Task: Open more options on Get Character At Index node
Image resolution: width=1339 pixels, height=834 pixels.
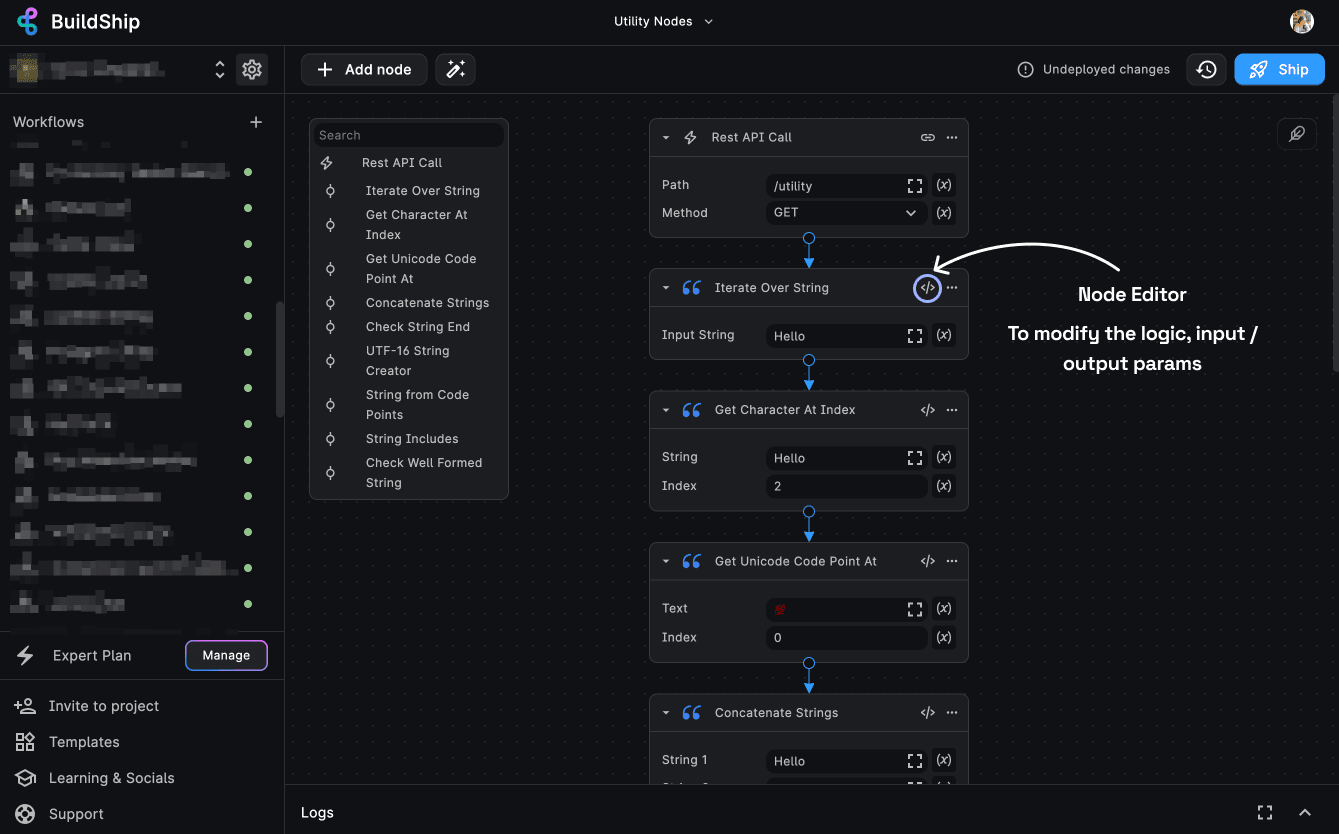Action: click(x=951, y=409)
